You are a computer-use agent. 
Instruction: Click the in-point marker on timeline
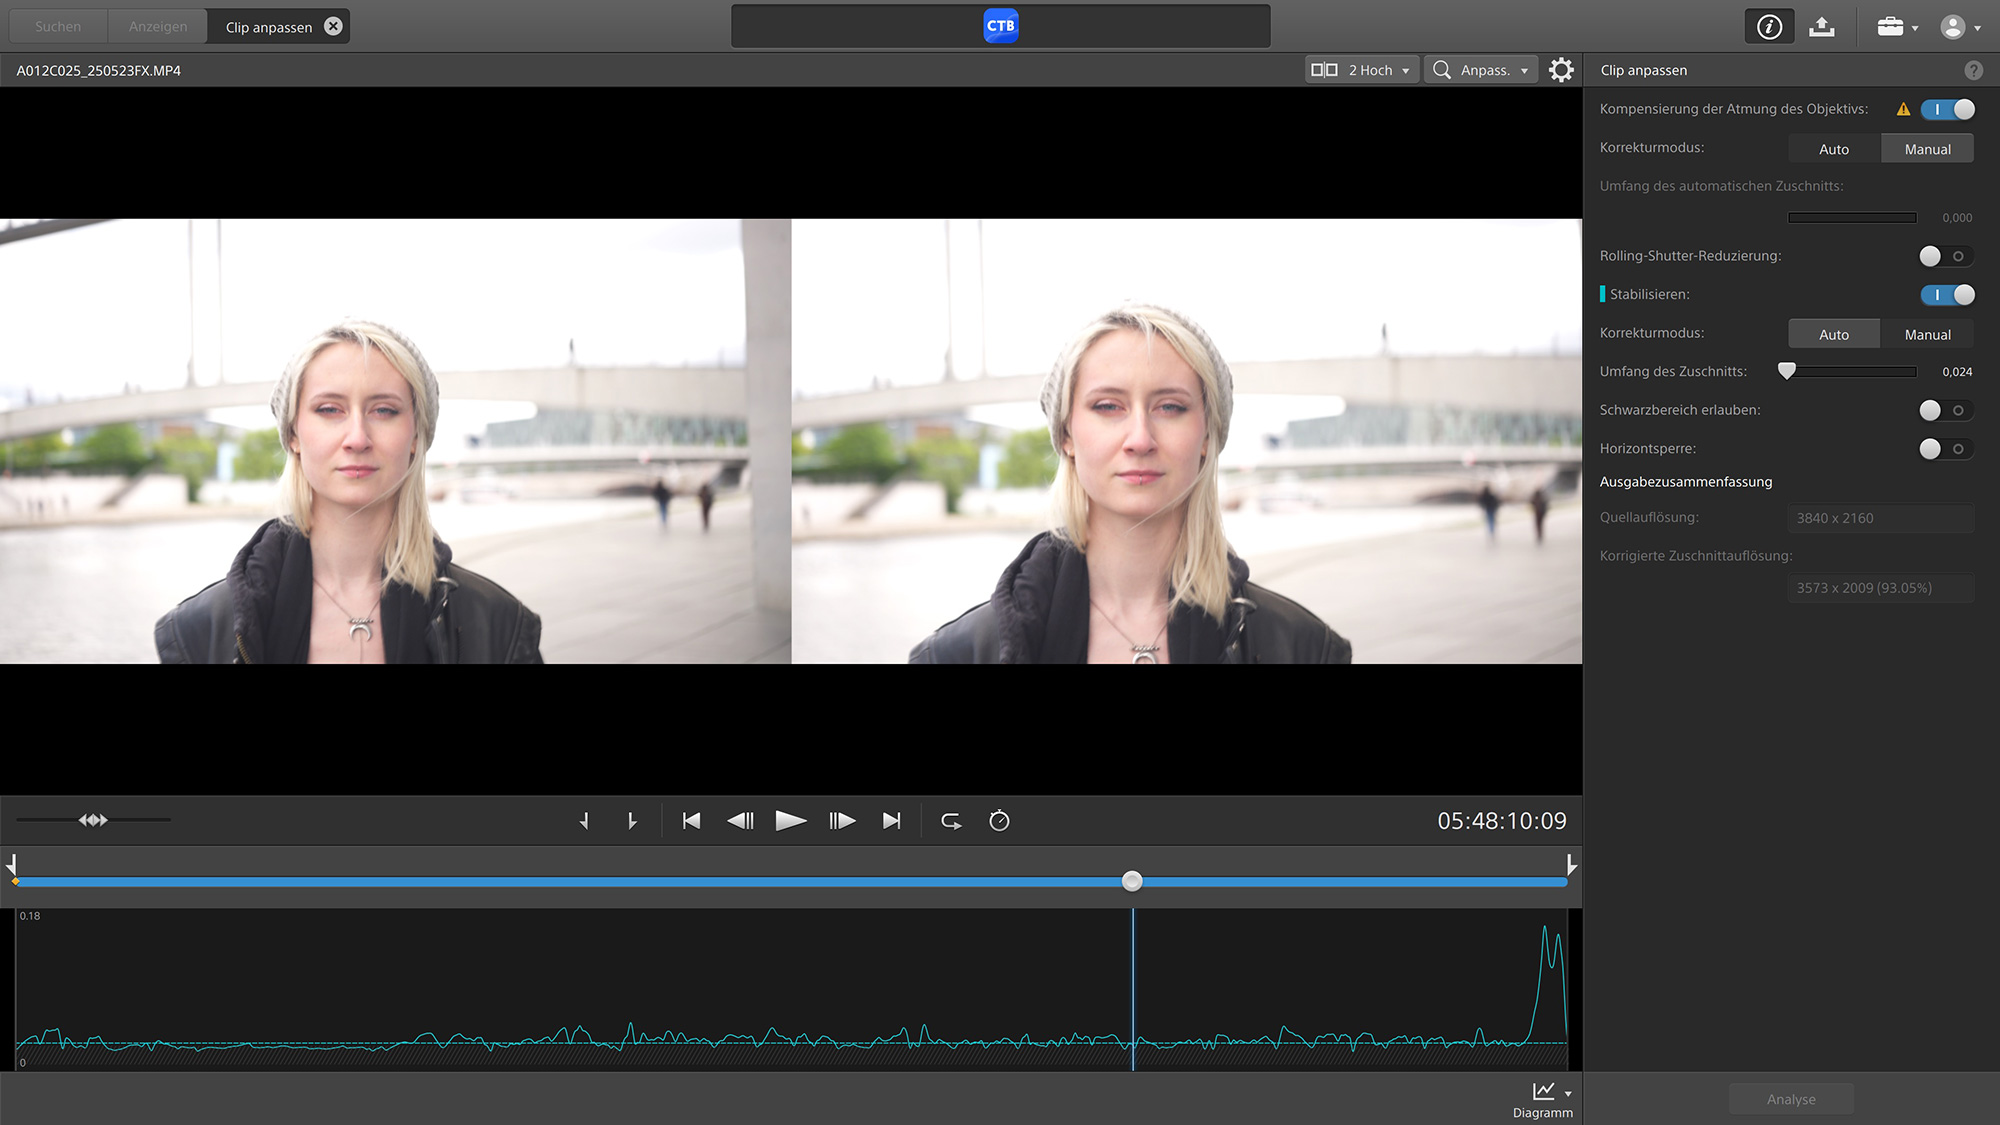point(12,866)
